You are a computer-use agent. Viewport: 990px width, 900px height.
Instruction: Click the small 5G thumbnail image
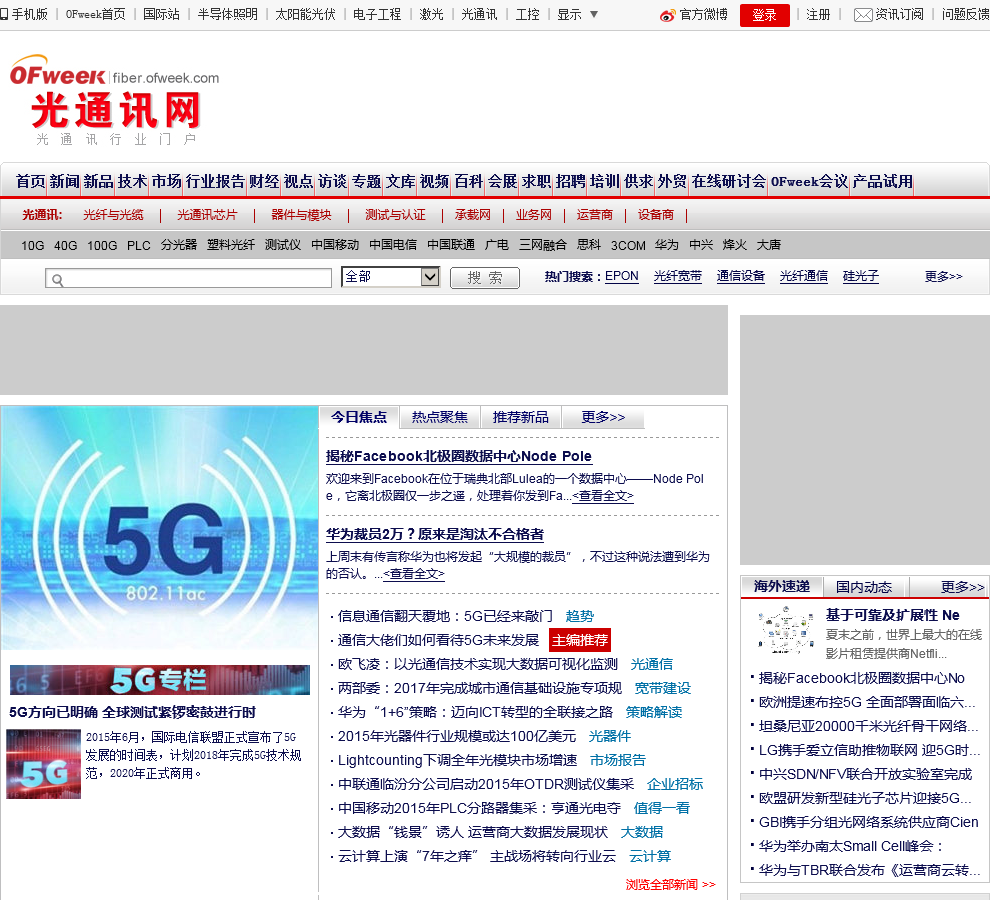pyautogui.click(x=44, y=764)
